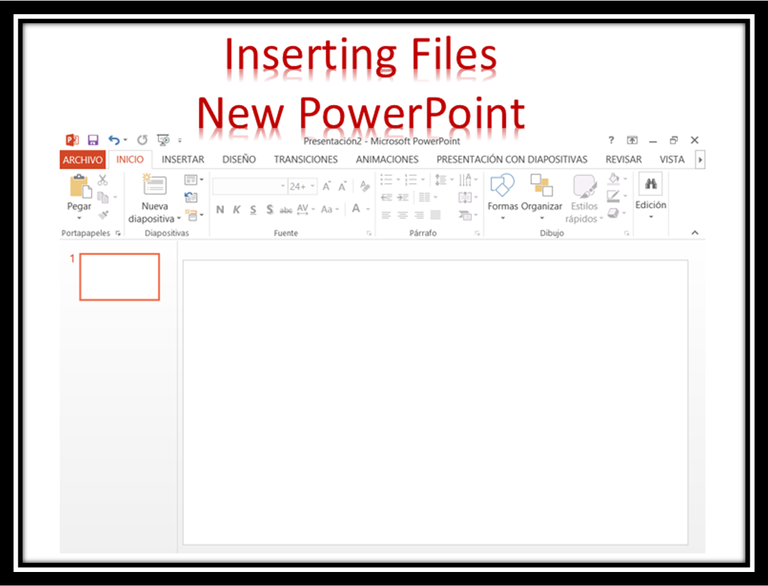Toggle italic K formatting

(x=237, y=210)
